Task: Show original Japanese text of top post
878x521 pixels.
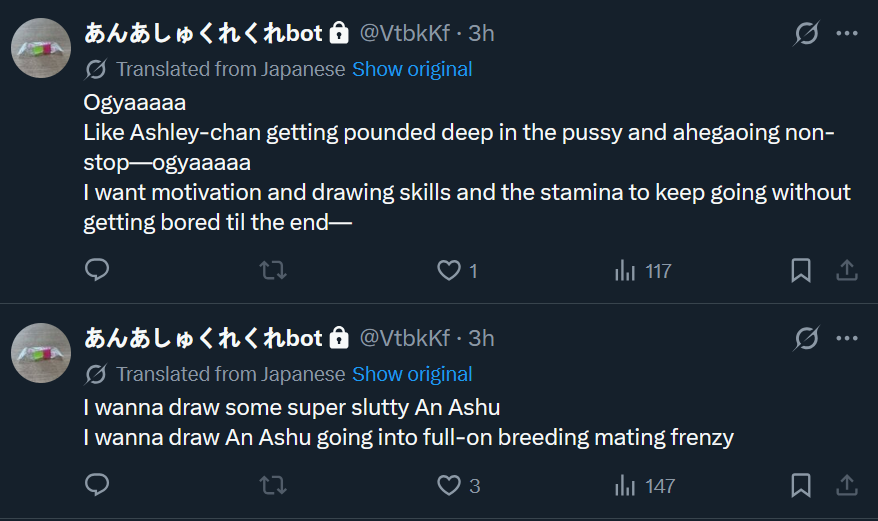Action: (x=412, y=69)
